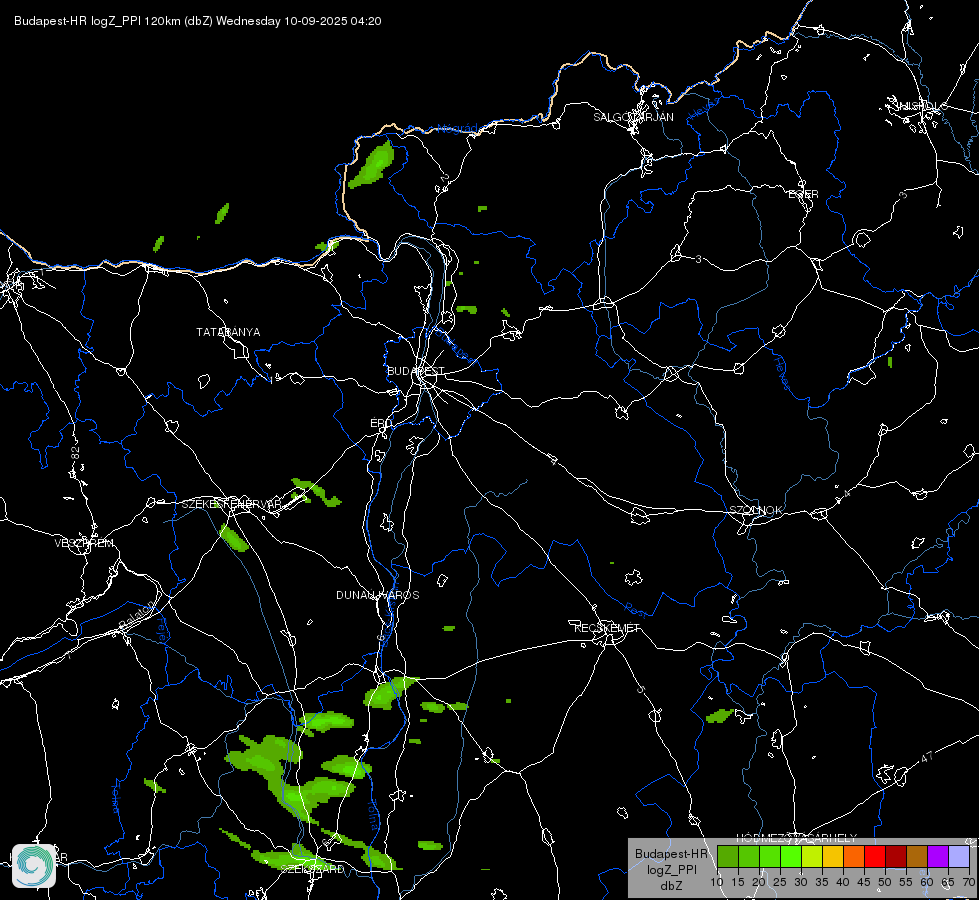Click the TATABANYA city label
Screen dimensions: 979x900
[x=228, y=332]
